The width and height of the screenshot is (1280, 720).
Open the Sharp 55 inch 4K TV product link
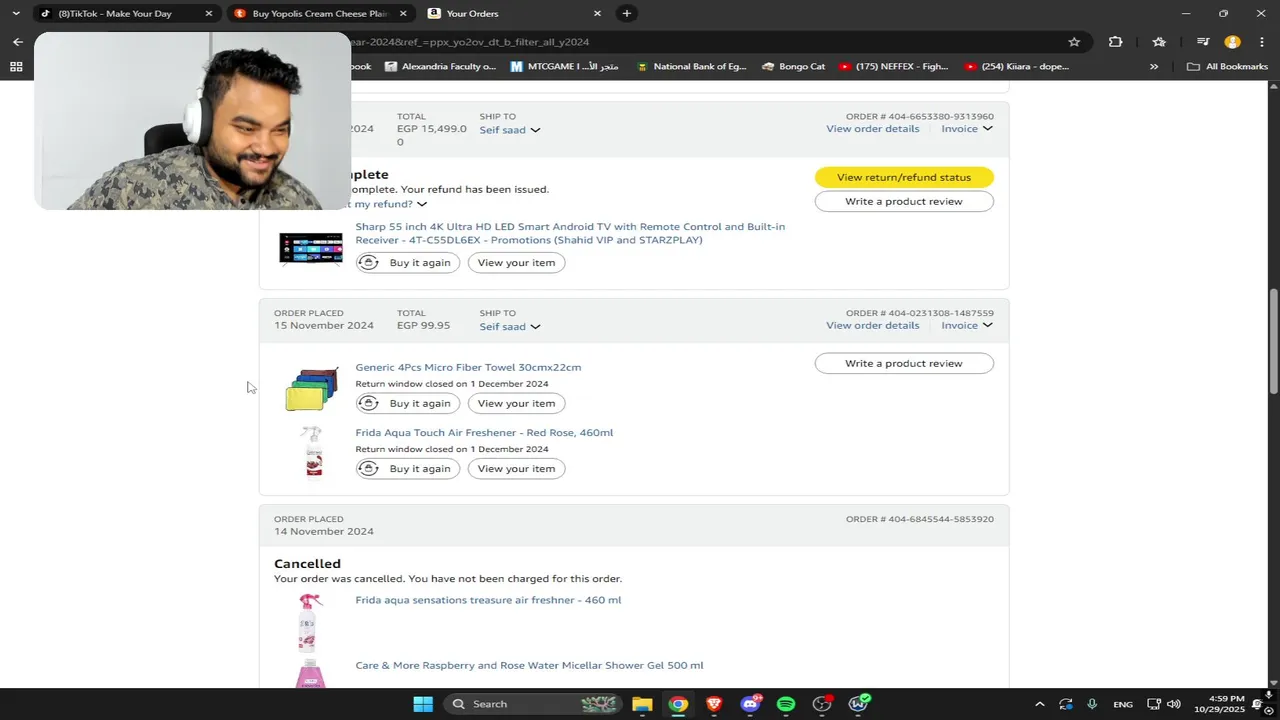point(570,233)
